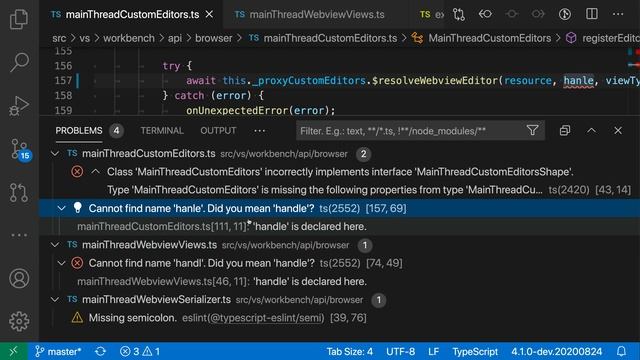
Task: Click the timeline clock icon in editor toolbar
Action: [565, 14]
